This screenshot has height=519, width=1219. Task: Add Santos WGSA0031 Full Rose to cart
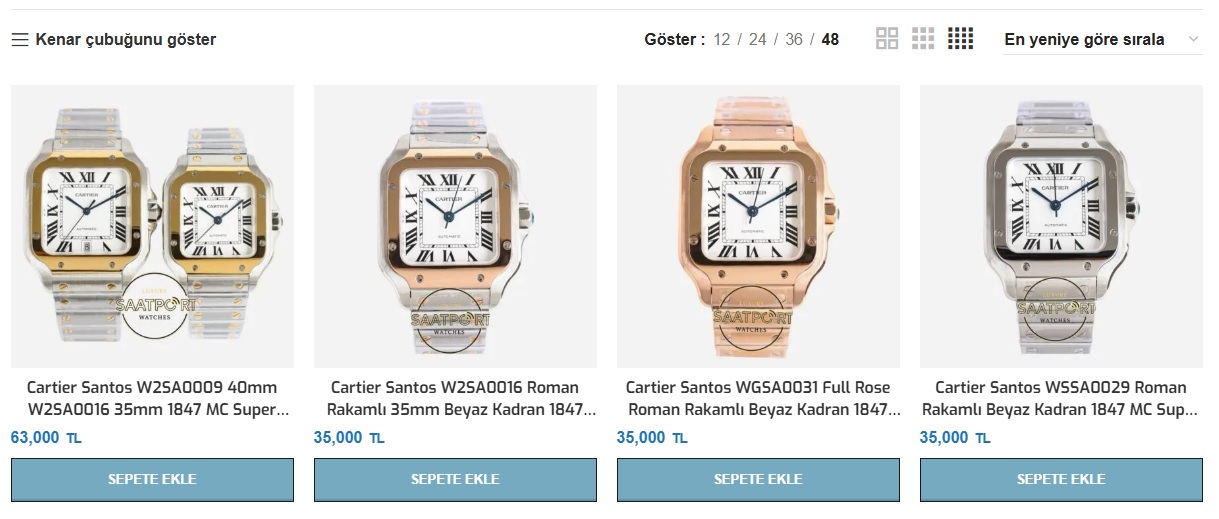758,480
